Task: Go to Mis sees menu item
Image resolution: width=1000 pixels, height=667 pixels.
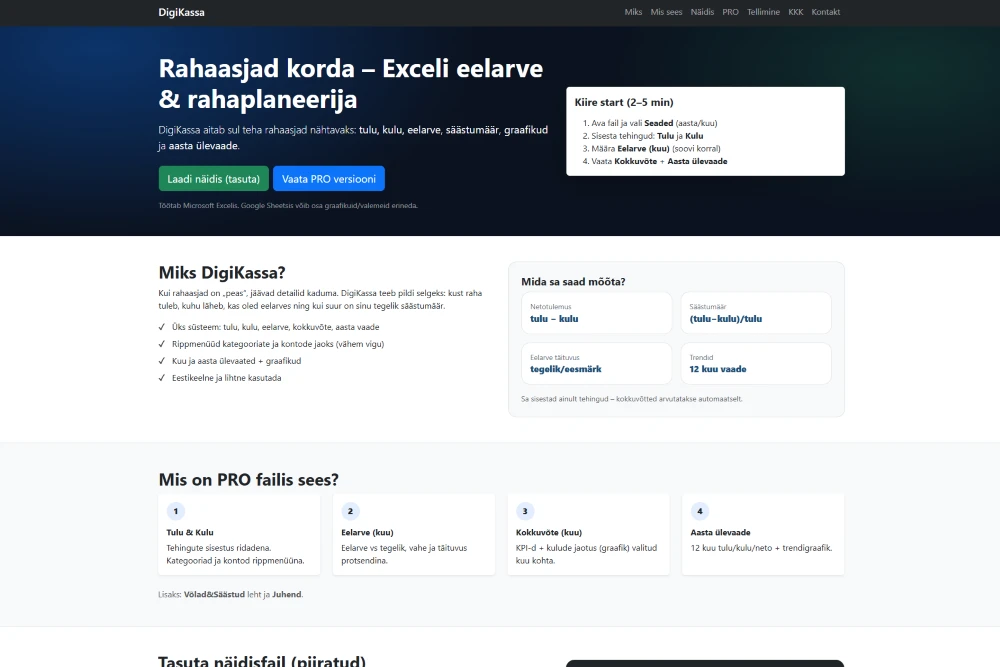Action: (x=666, y=12)
